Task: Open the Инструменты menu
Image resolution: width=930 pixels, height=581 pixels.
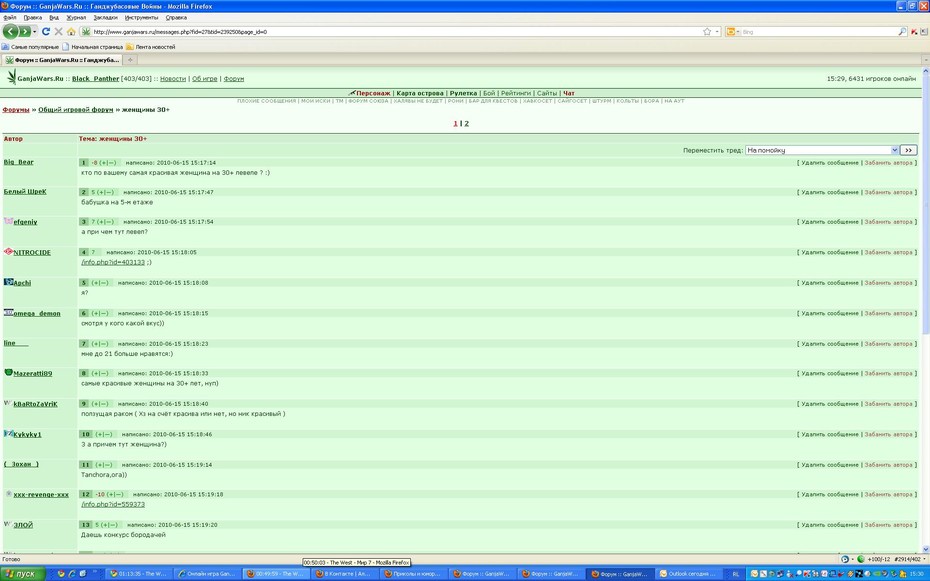Action: [x=141, y=18]
